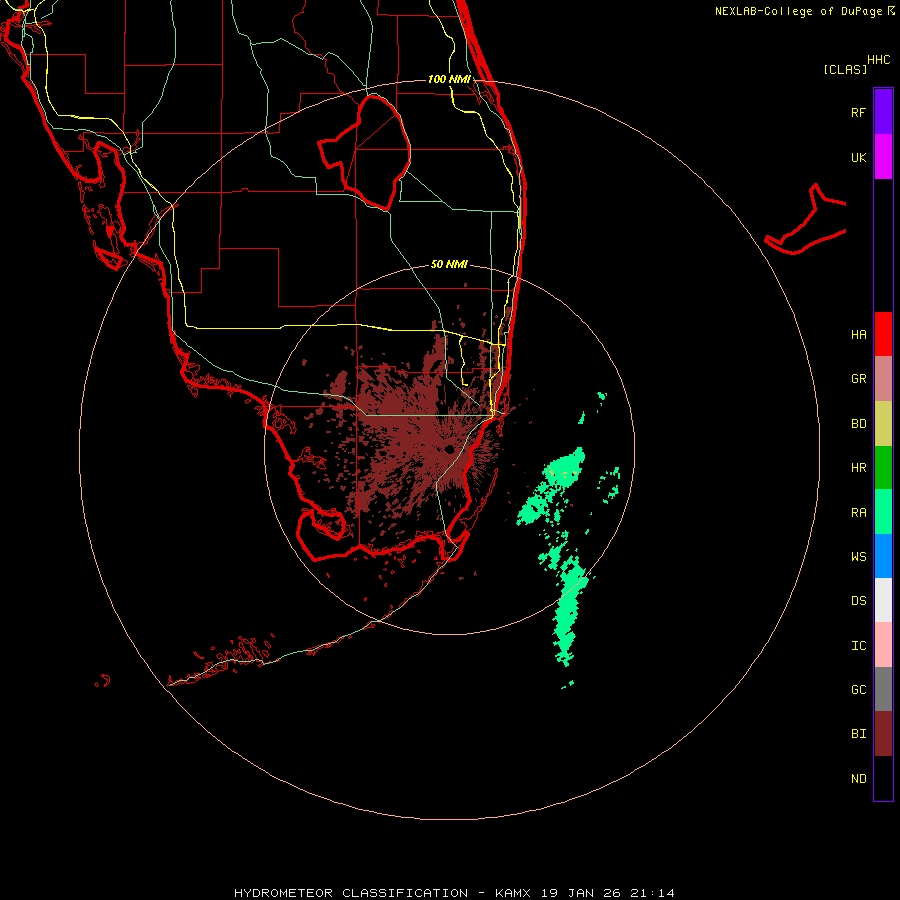This screenshot has width=900, height=900.
Task: Click the RF legend label
Action: [858, 112]
